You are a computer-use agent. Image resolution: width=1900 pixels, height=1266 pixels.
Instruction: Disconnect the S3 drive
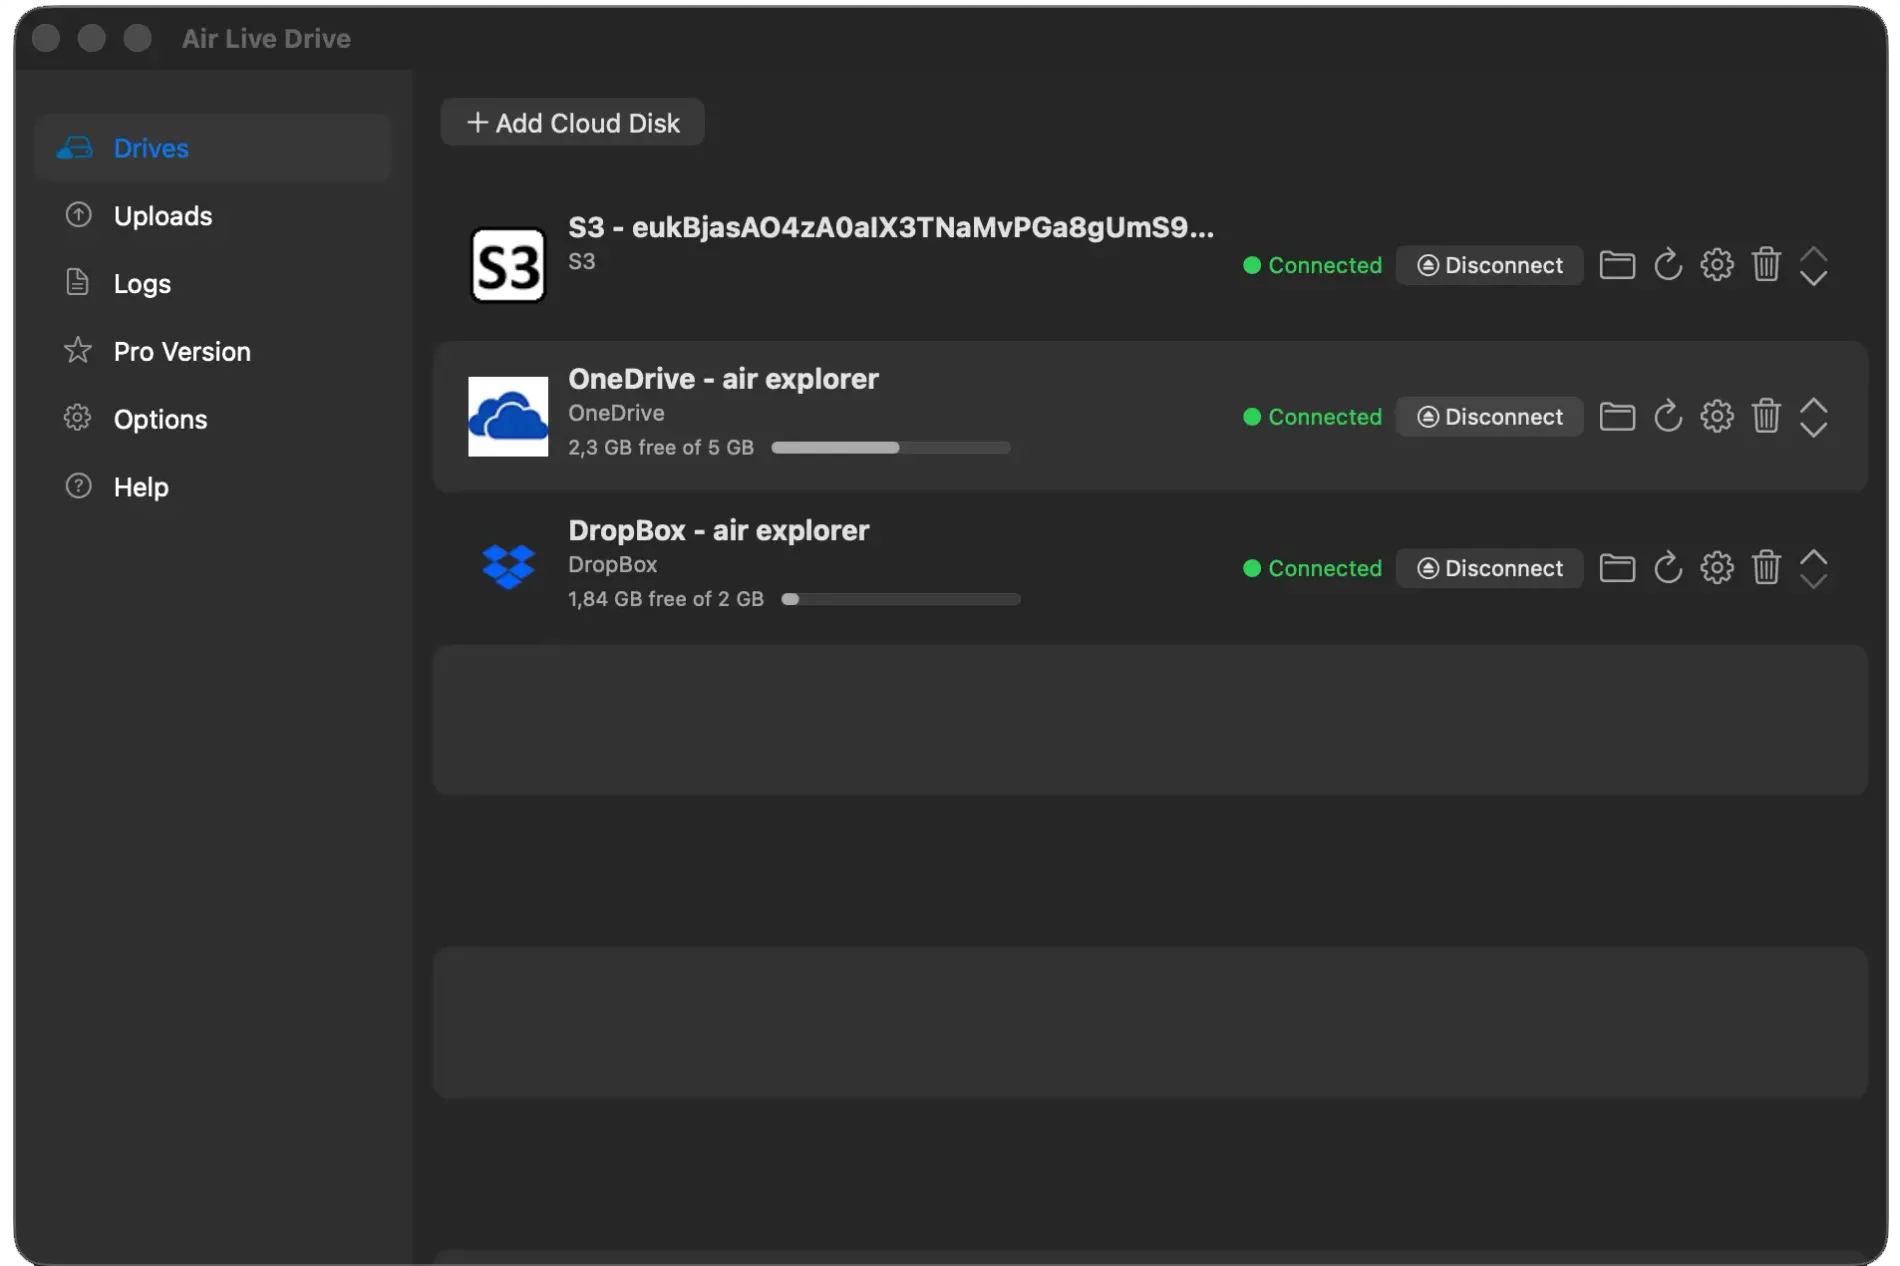click(1489, 265)
